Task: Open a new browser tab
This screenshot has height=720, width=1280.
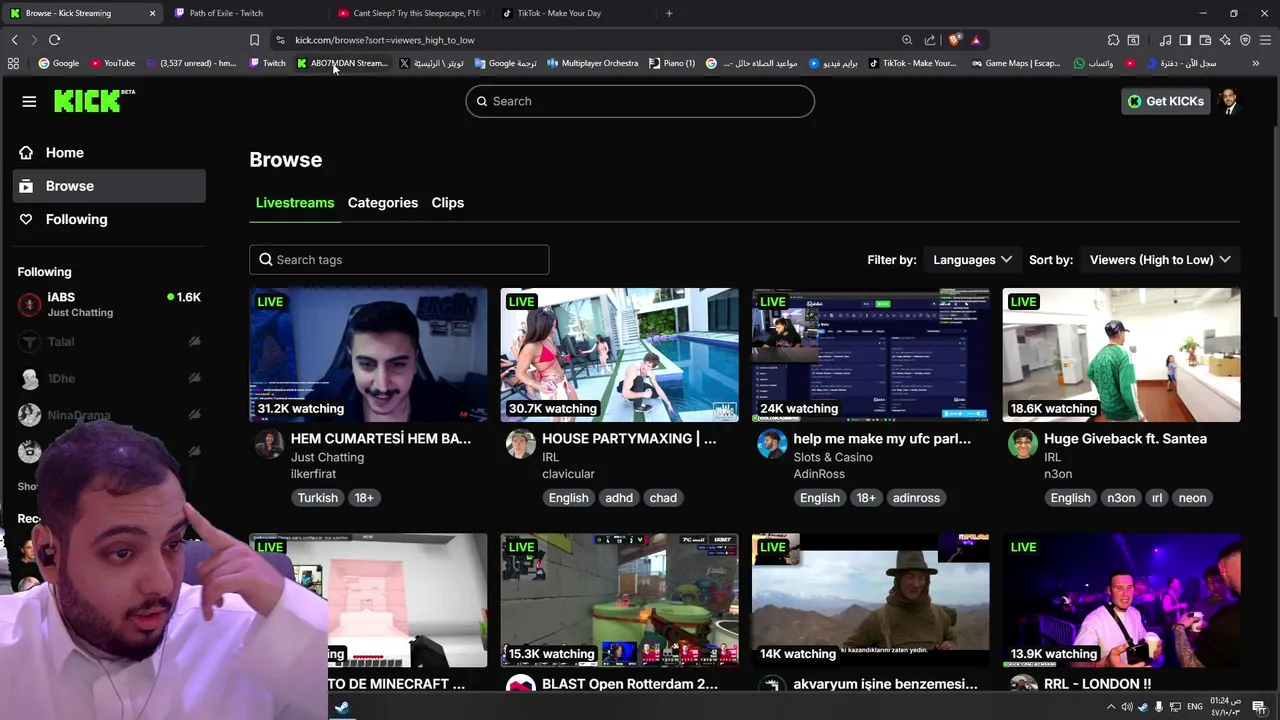Action: [x=669, y=13]
